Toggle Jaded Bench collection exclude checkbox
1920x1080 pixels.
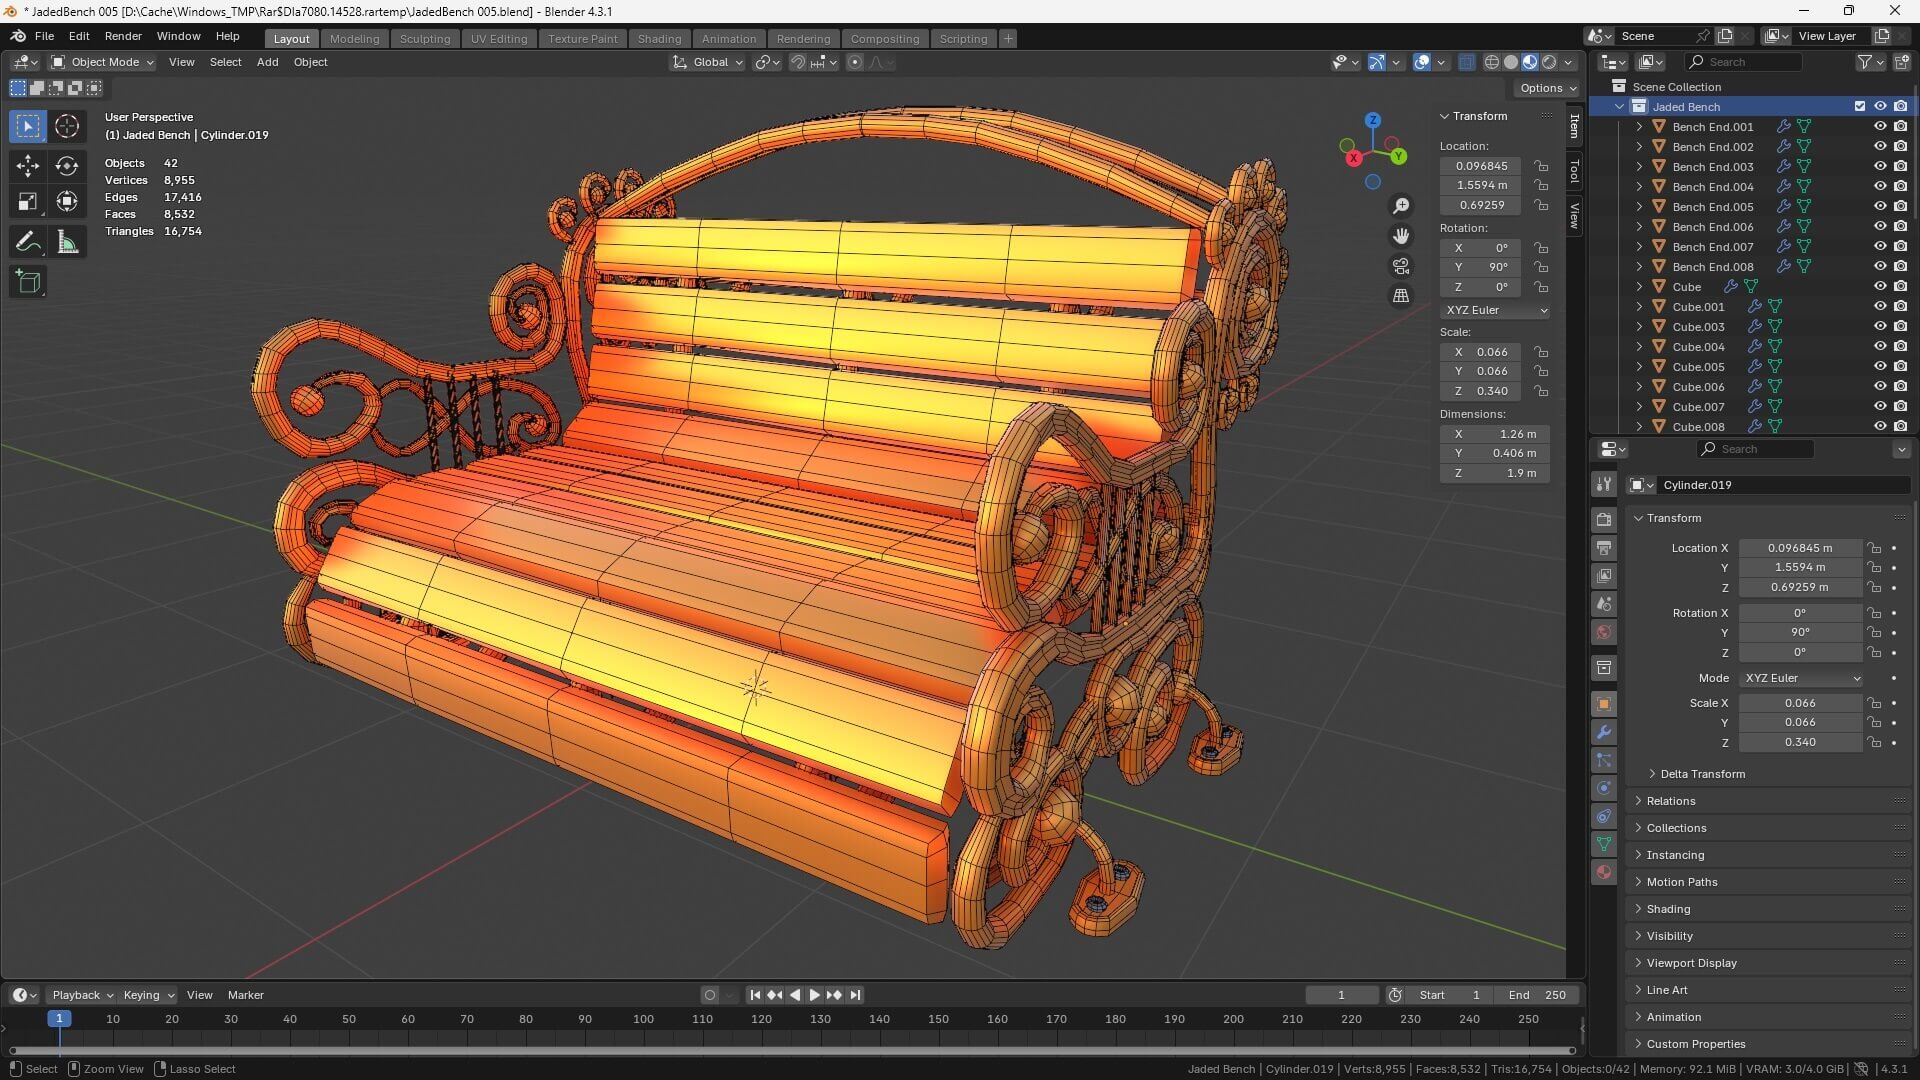tap(1859, 106)
